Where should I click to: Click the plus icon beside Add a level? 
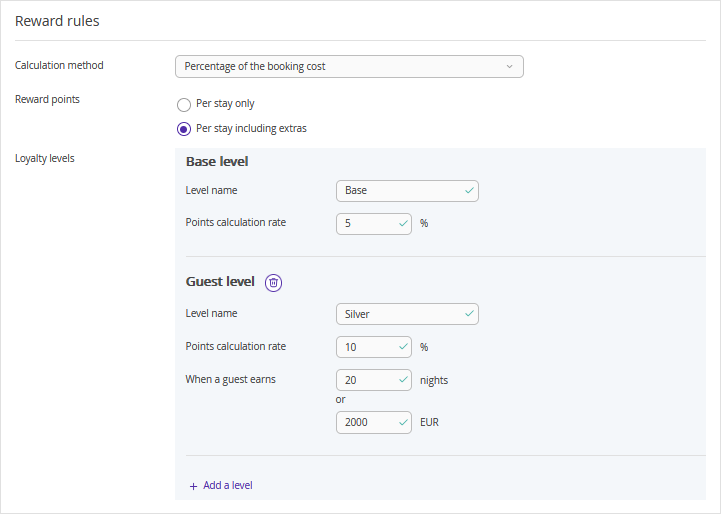click(x=194, y=486)
